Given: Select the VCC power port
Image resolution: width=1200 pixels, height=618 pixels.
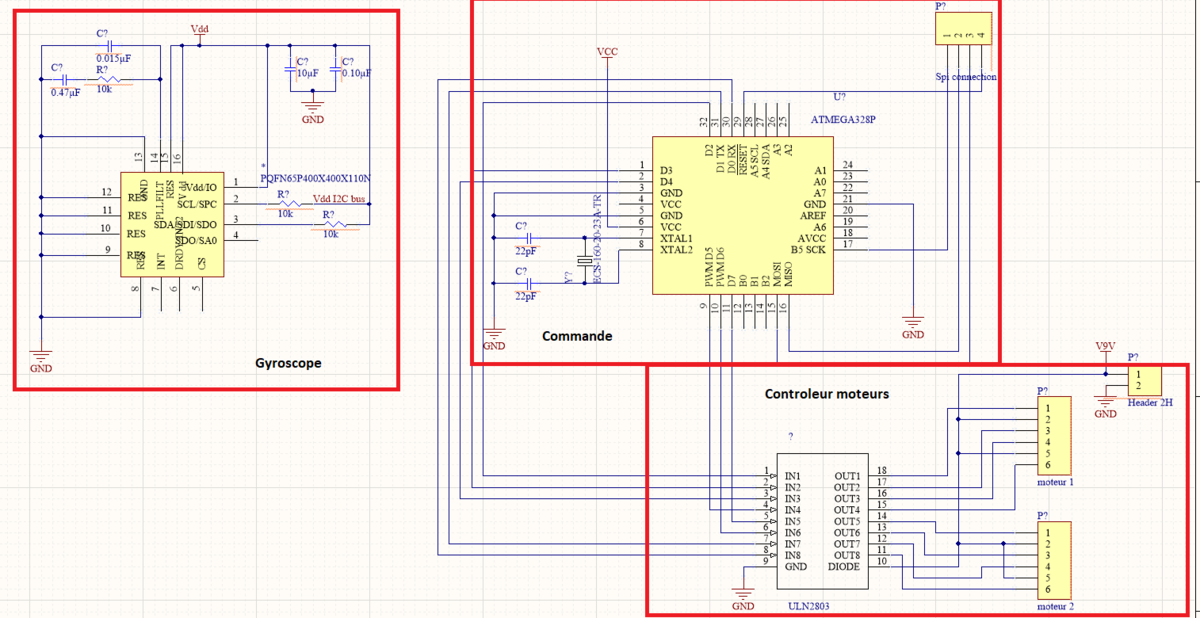Looking at the screenshot, I should pos(607,51).
